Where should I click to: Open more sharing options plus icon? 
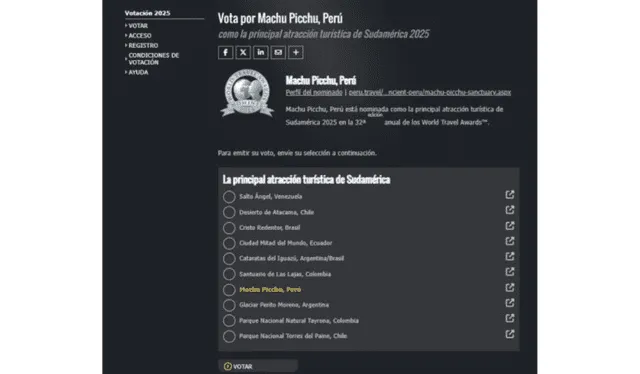296,52
